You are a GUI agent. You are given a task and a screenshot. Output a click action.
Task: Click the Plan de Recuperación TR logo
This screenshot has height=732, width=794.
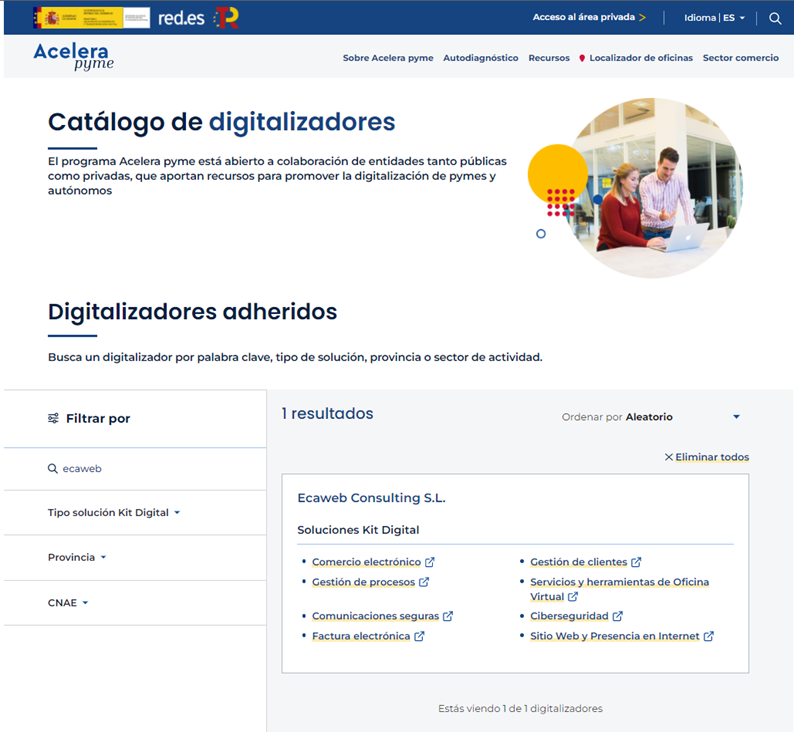click(x=226, y=18)
